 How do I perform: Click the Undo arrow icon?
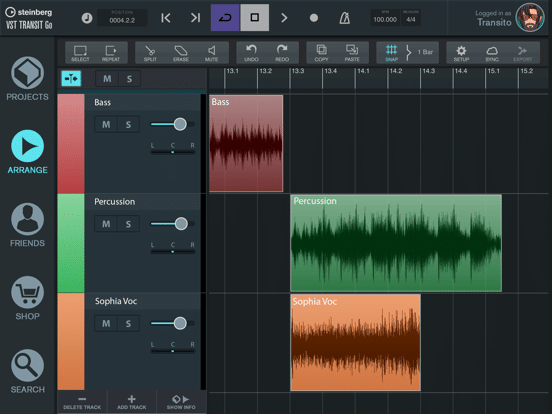[x=251, y=53]
